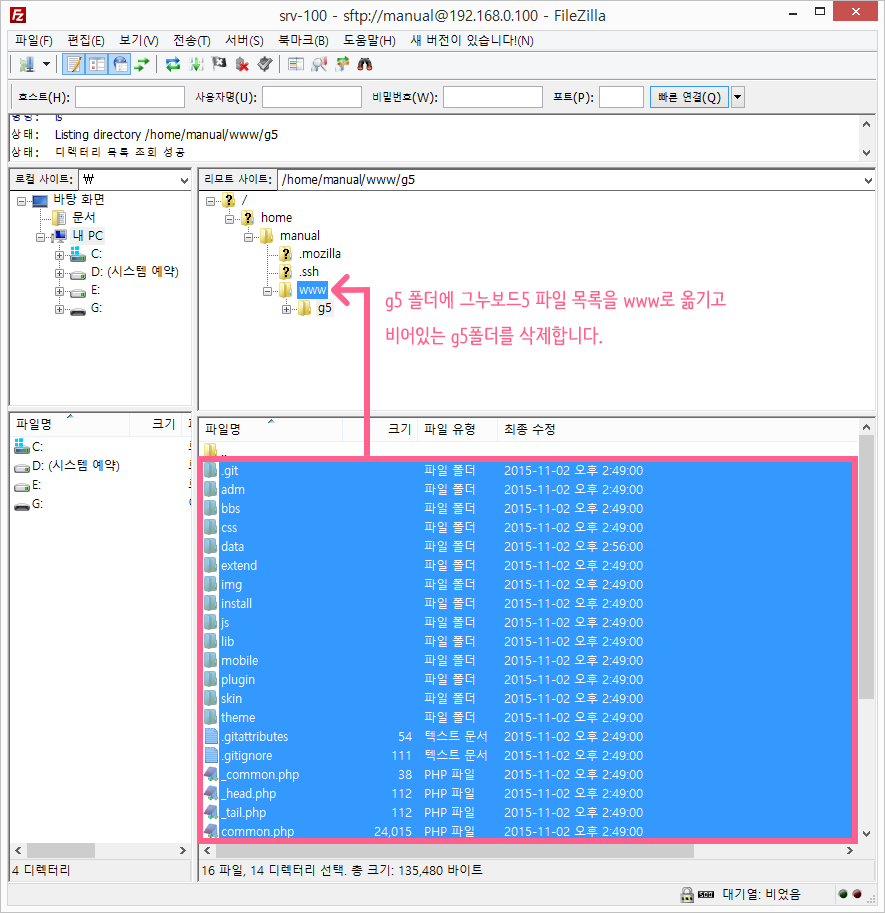Screen dimensions: 885x913
Task: Open the 보기(V) menu
Action: (x=139, y=40)
